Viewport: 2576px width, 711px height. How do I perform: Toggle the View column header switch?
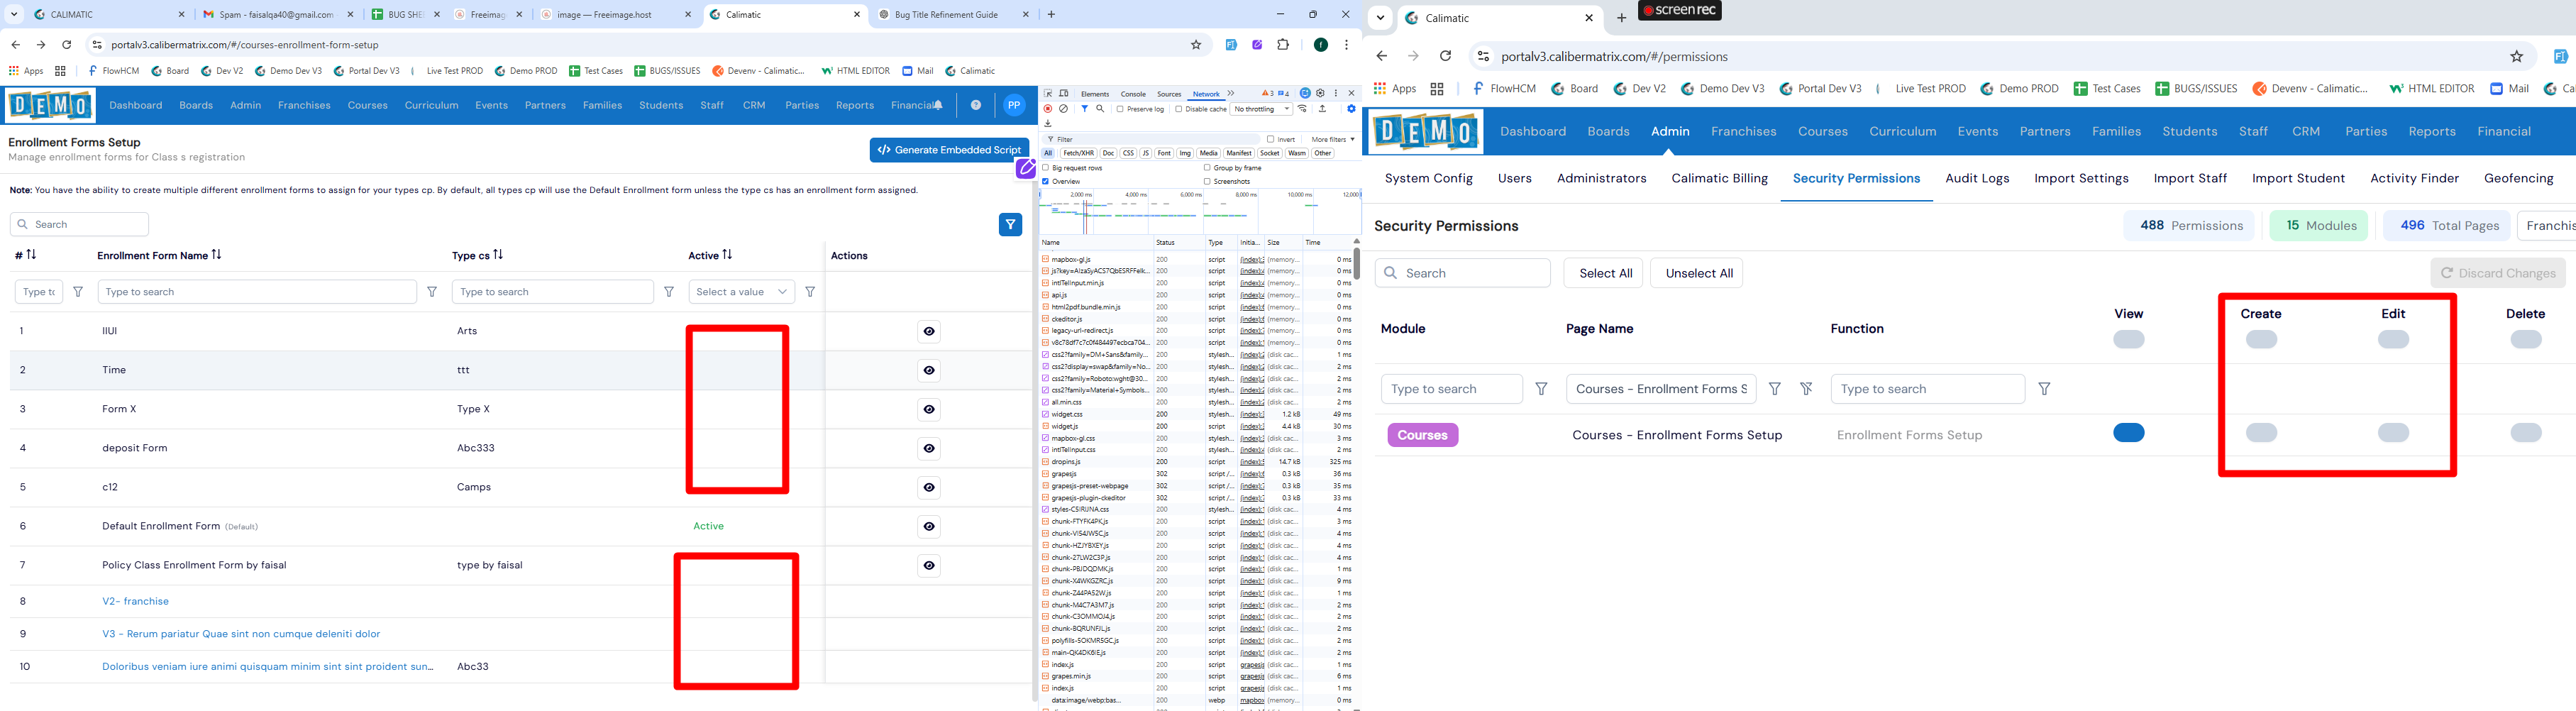click(x=2129, y=340)
